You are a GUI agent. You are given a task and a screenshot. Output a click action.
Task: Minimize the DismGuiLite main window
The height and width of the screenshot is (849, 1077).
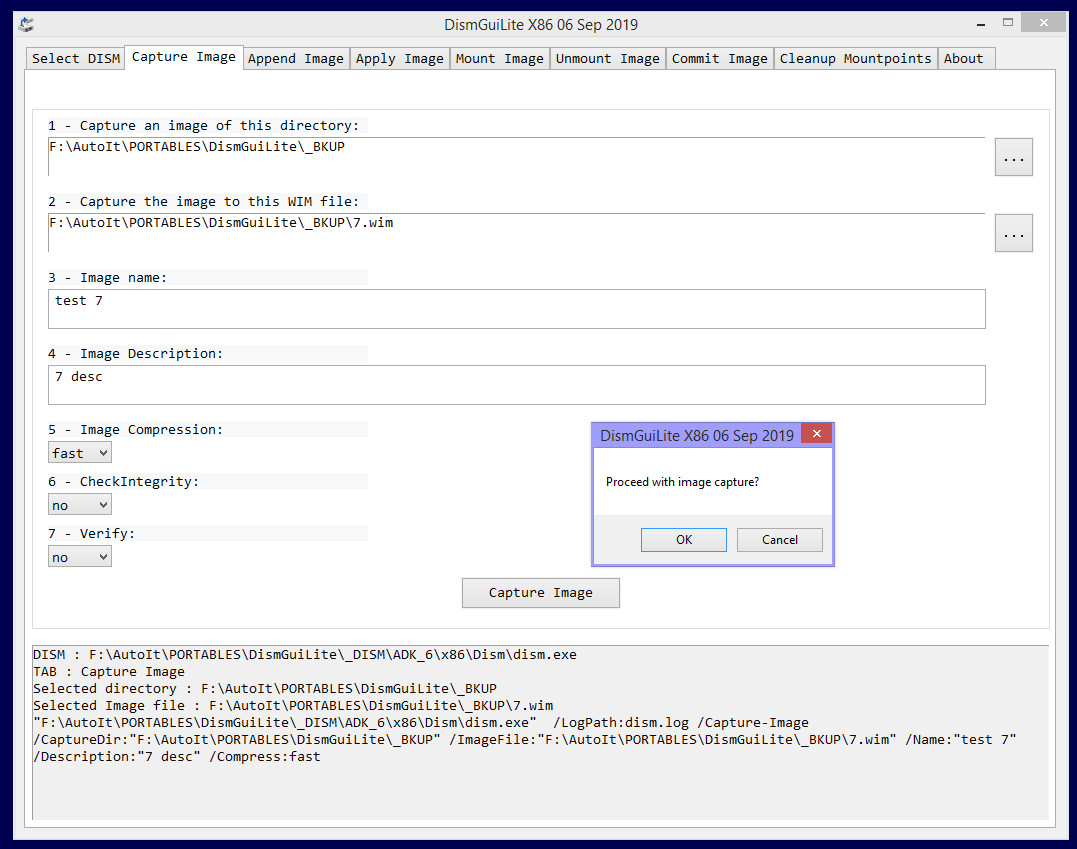[x=981, y=24]
